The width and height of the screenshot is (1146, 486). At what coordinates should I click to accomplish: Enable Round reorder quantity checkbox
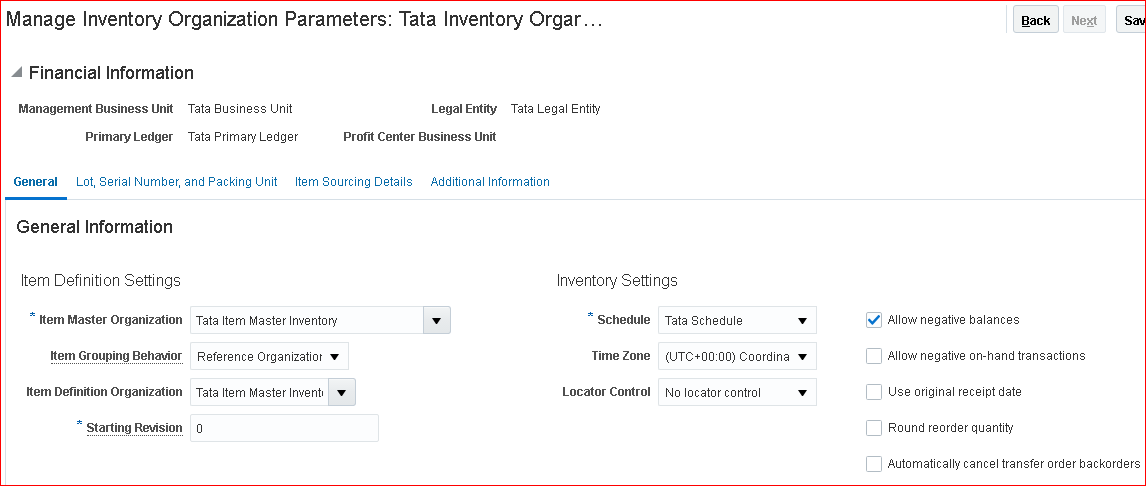tap(874, 428)
